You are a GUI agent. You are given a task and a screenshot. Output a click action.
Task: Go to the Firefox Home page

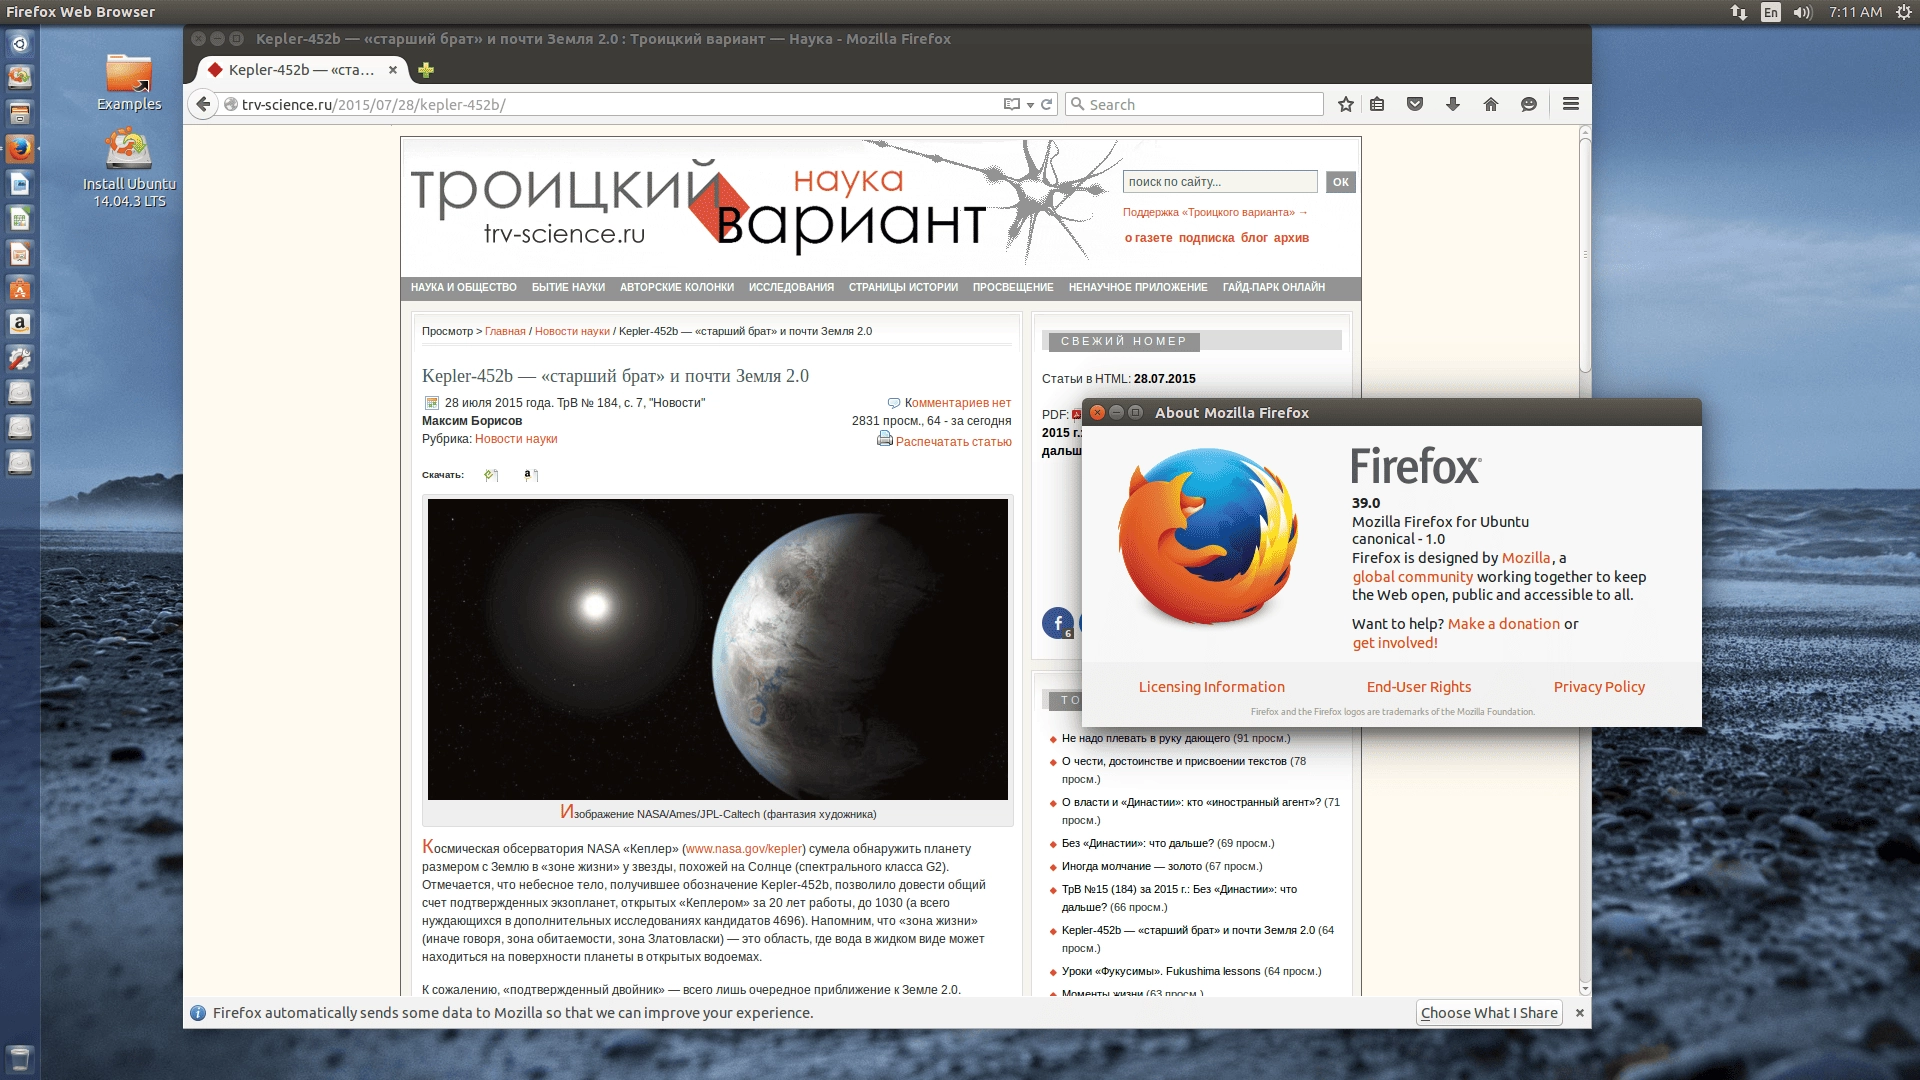tap(1491, 104)
